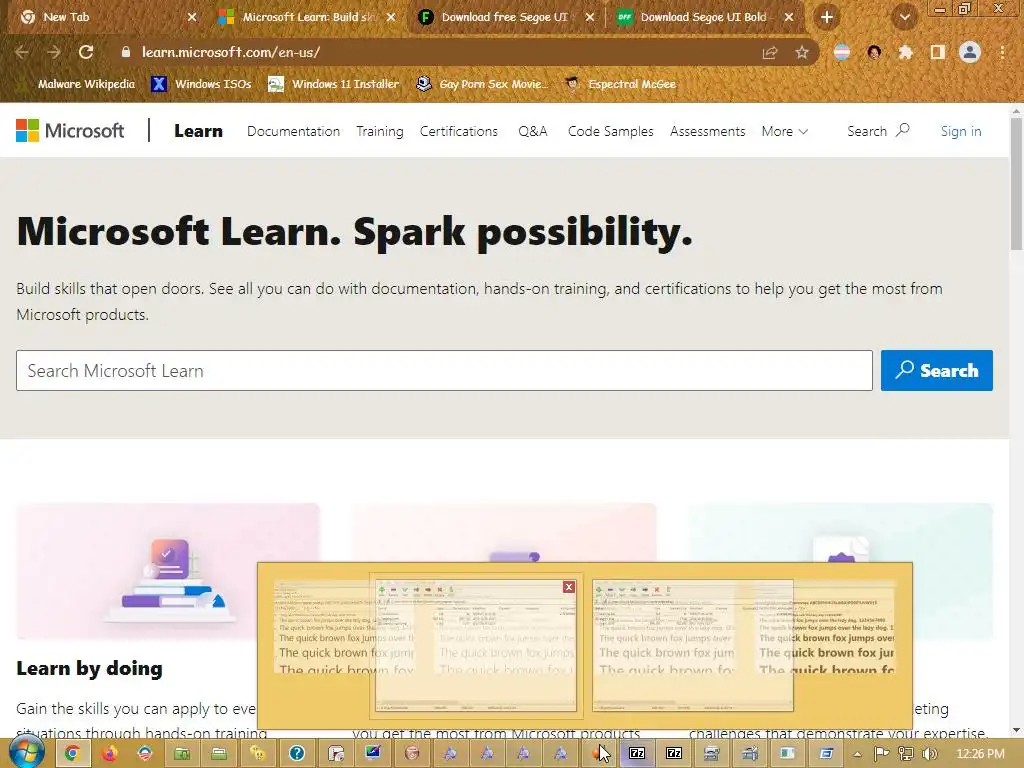Open the tab search dropdown chevron
The height and width of the screenshot is (768, 1024).
click(x=904, y=18)
